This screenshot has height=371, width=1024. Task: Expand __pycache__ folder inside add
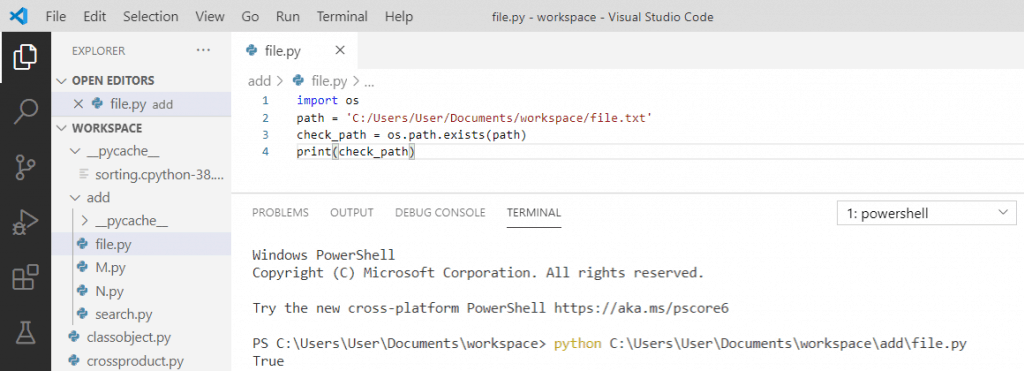pos(84,221)
